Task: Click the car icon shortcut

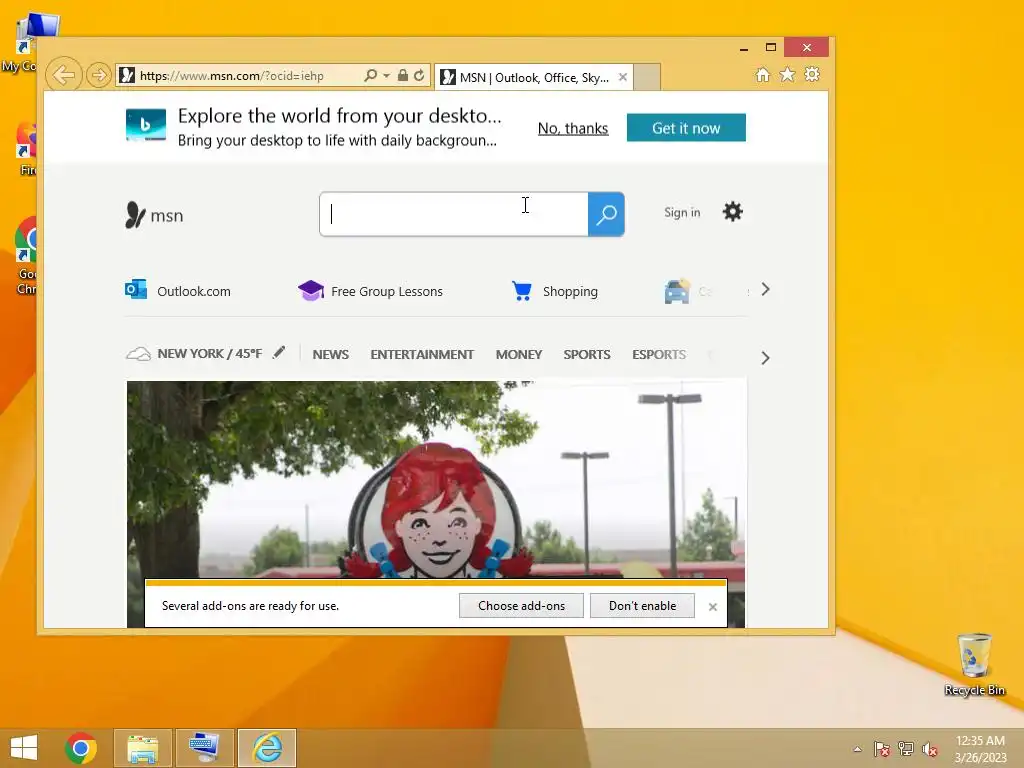Action: [x=677, y=291]
